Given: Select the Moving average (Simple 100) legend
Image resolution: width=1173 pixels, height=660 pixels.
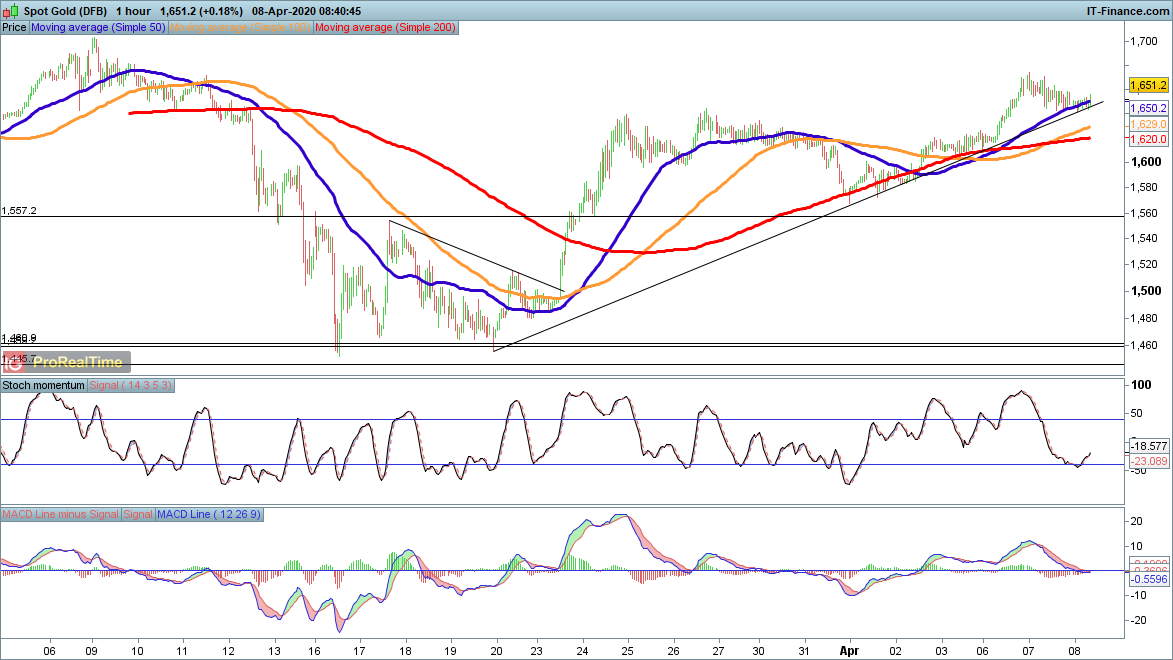Looking at the screenshot, I should click(240, 28).
